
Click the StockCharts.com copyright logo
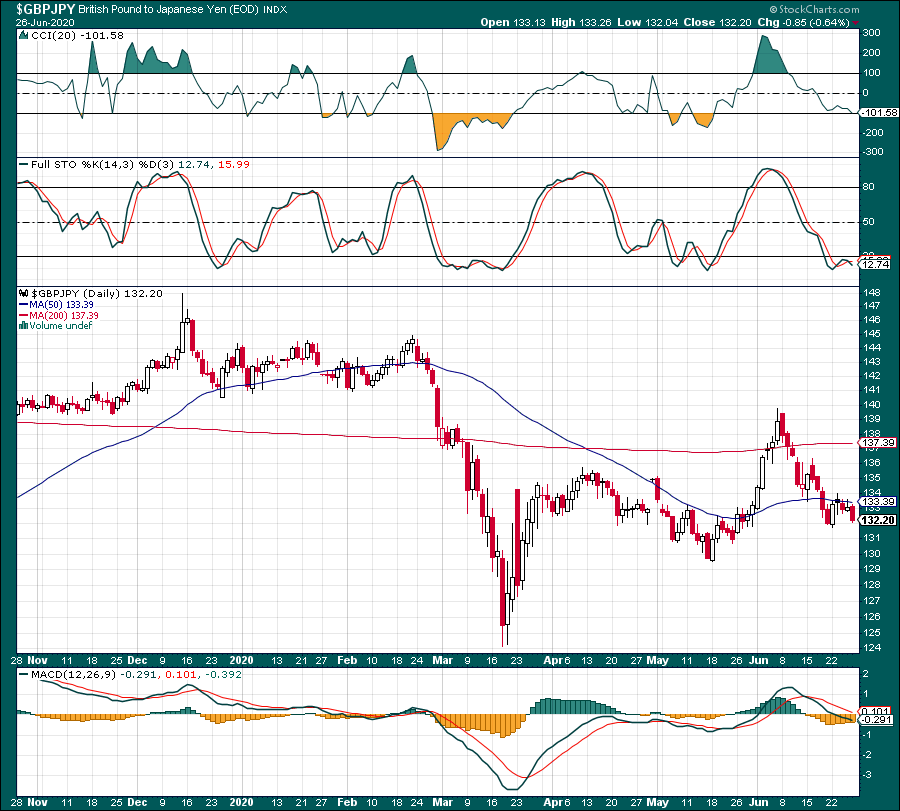[814, 9]
